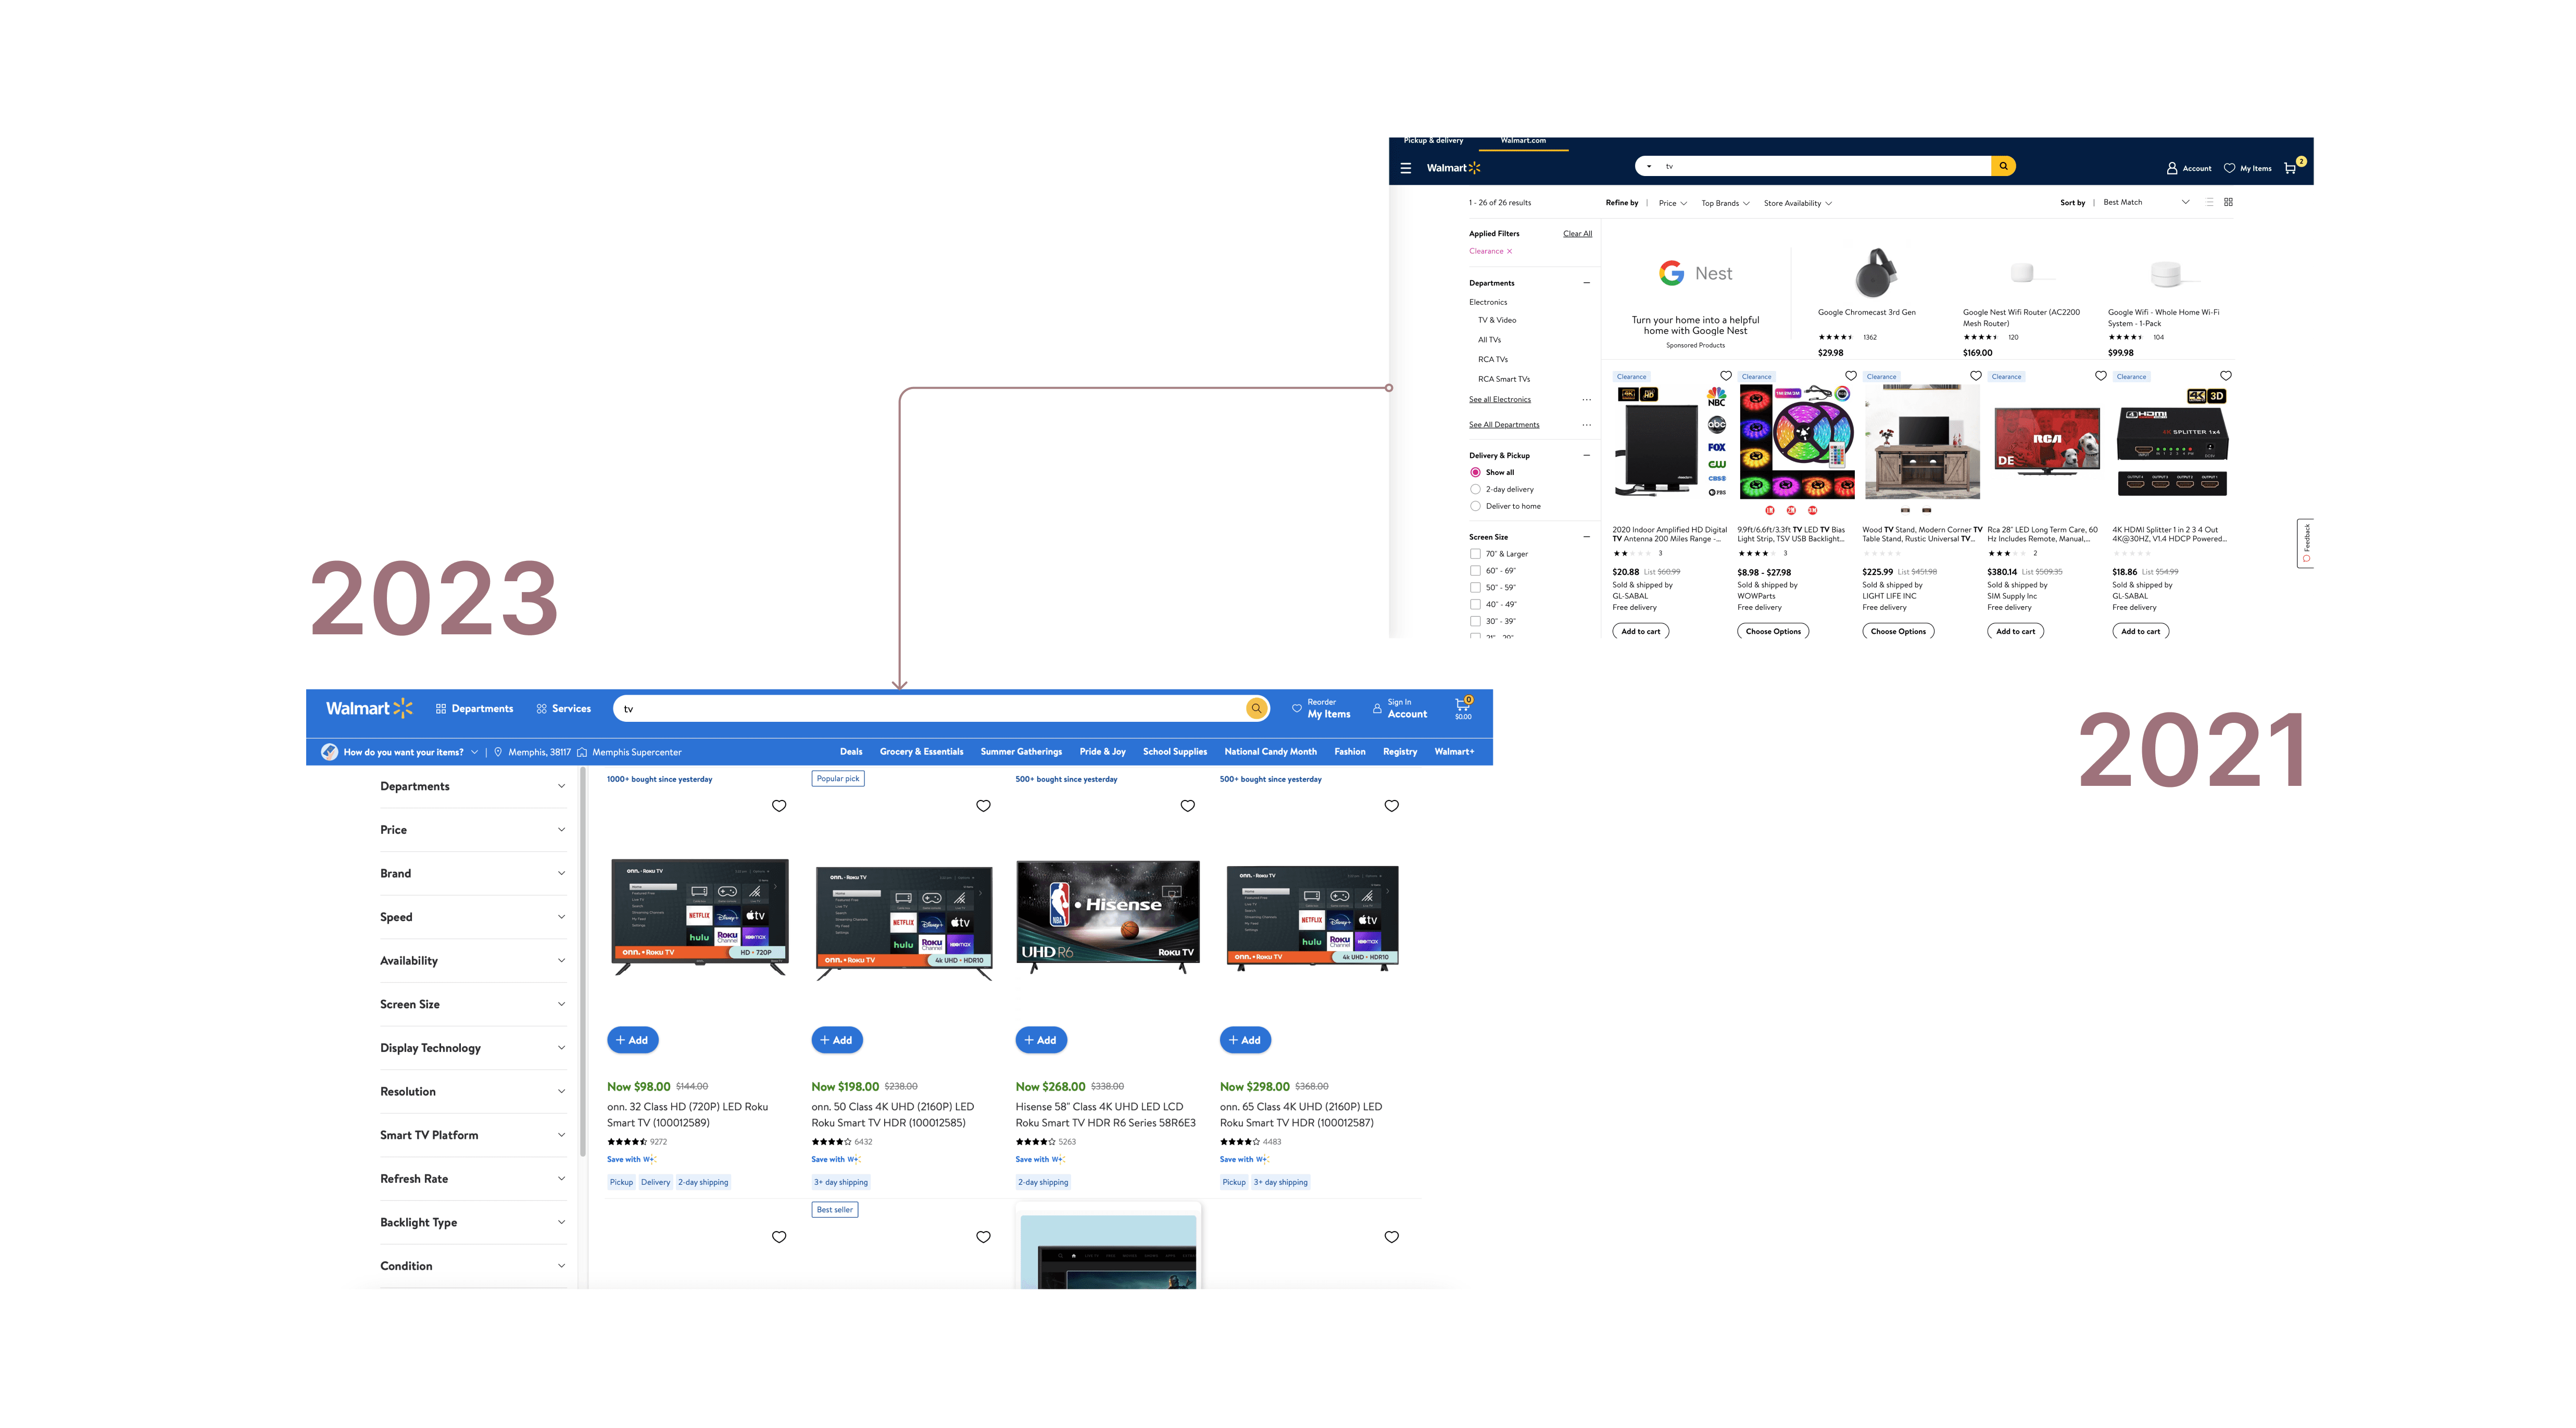Open the hamburger menu on the 2021 page

[x=1405, y=168]
